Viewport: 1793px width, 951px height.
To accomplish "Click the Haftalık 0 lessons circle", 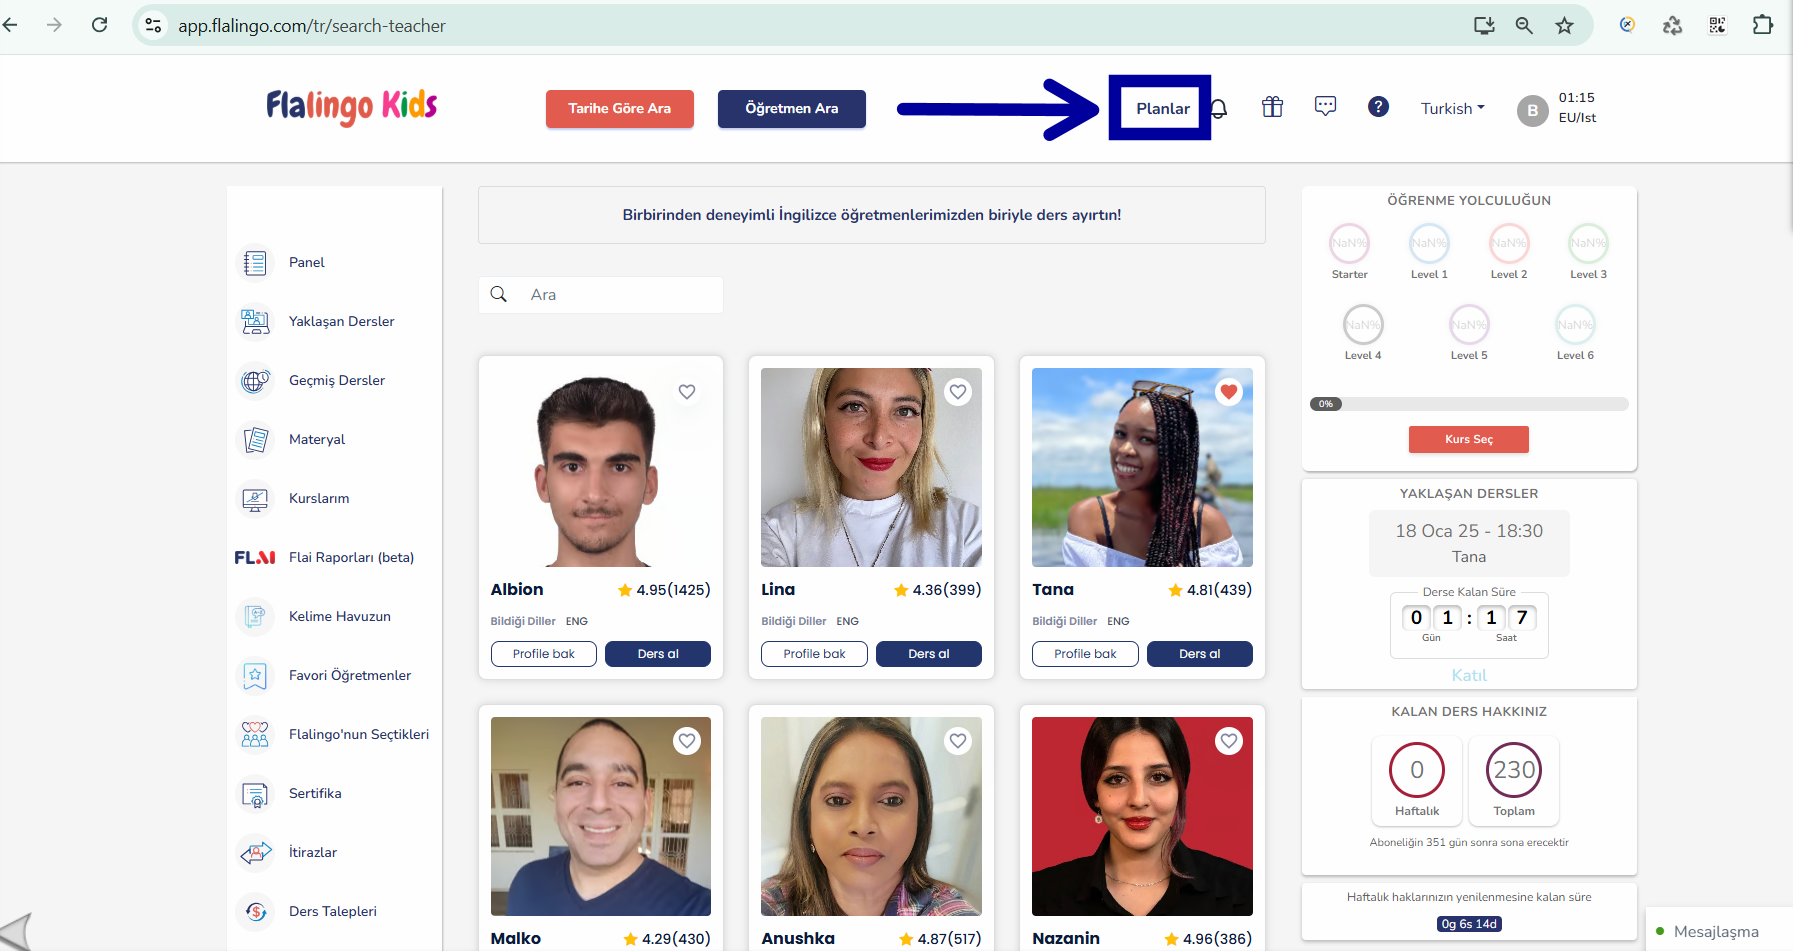I will (x=1417, y=770).
